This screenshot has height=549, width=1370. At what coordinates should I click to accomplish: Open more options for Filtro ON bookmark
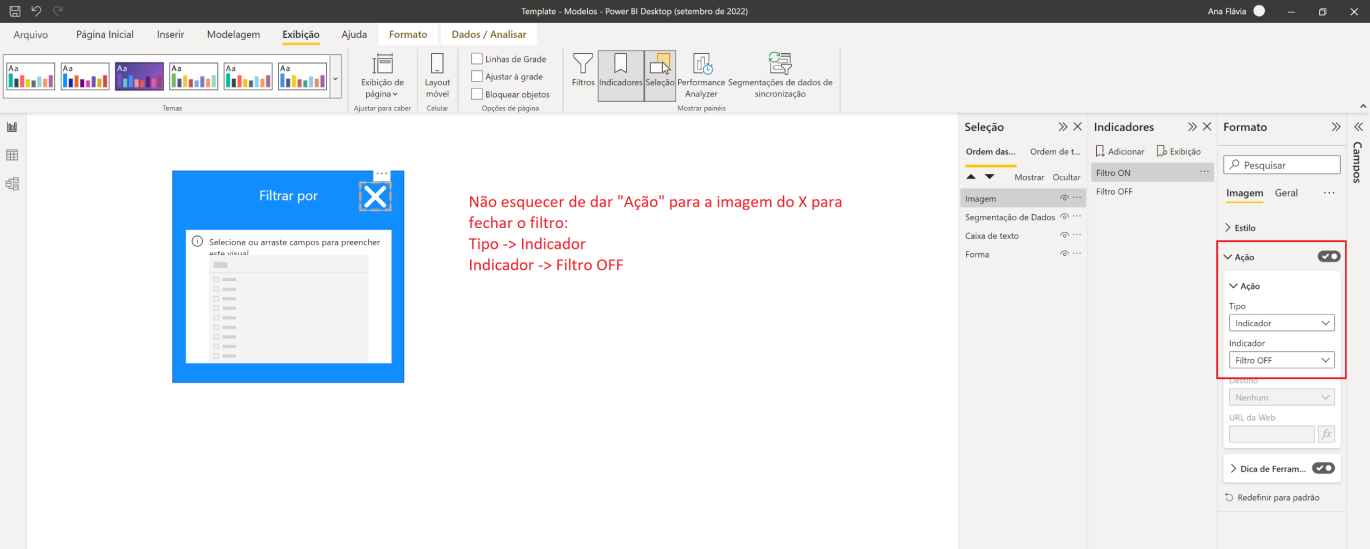1205,172
